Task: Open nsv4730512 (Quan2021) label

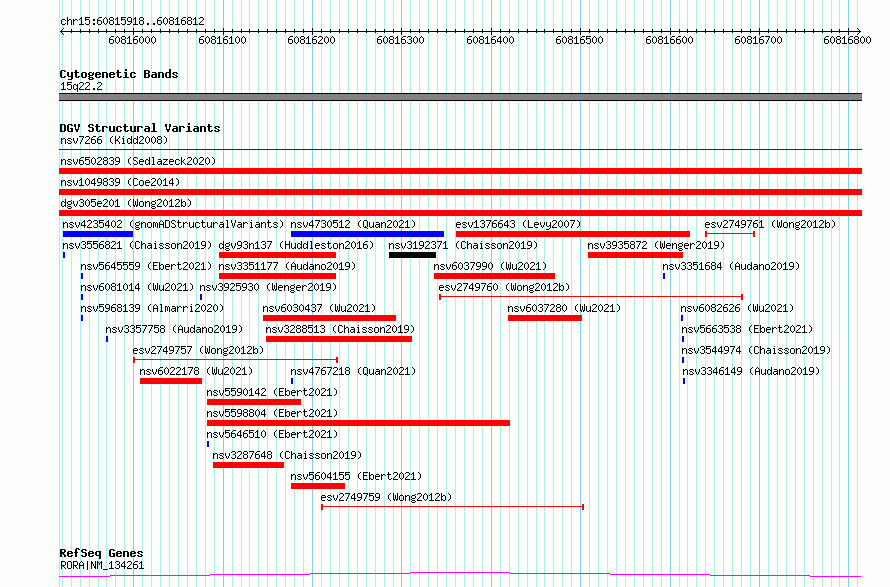Action: (x=353, y=224)
